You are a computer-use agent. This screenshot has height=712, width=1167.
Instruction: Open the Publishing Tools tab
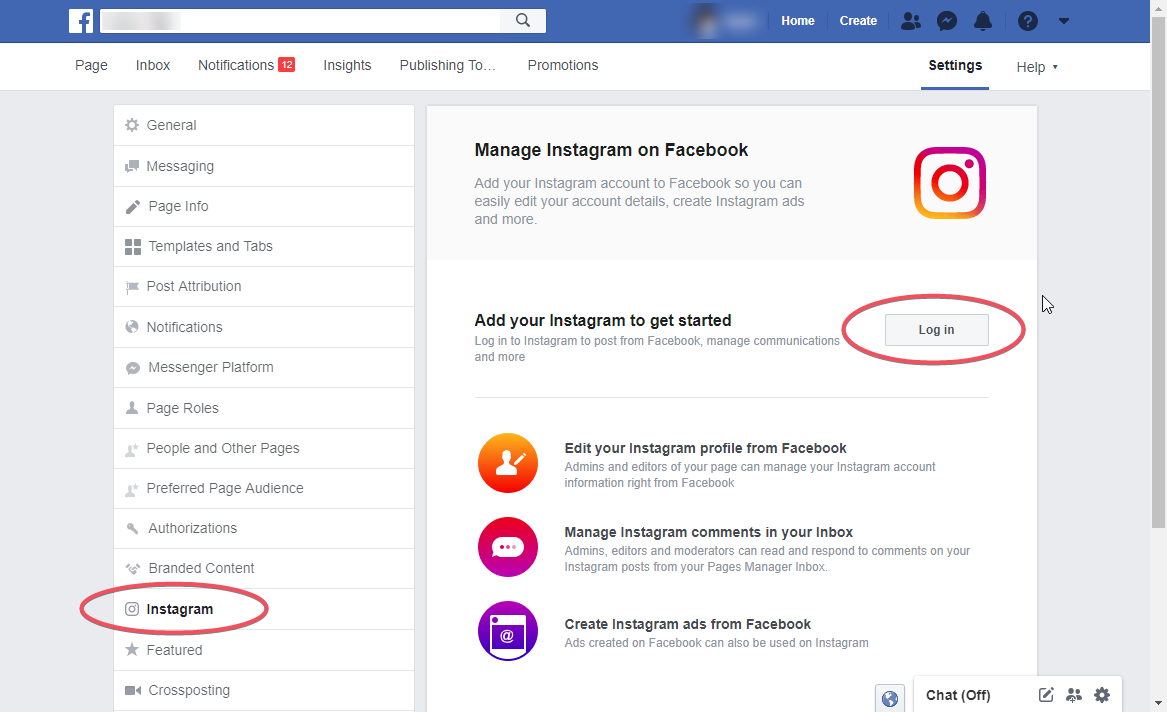pyautogui.click(x=447, y=65)
